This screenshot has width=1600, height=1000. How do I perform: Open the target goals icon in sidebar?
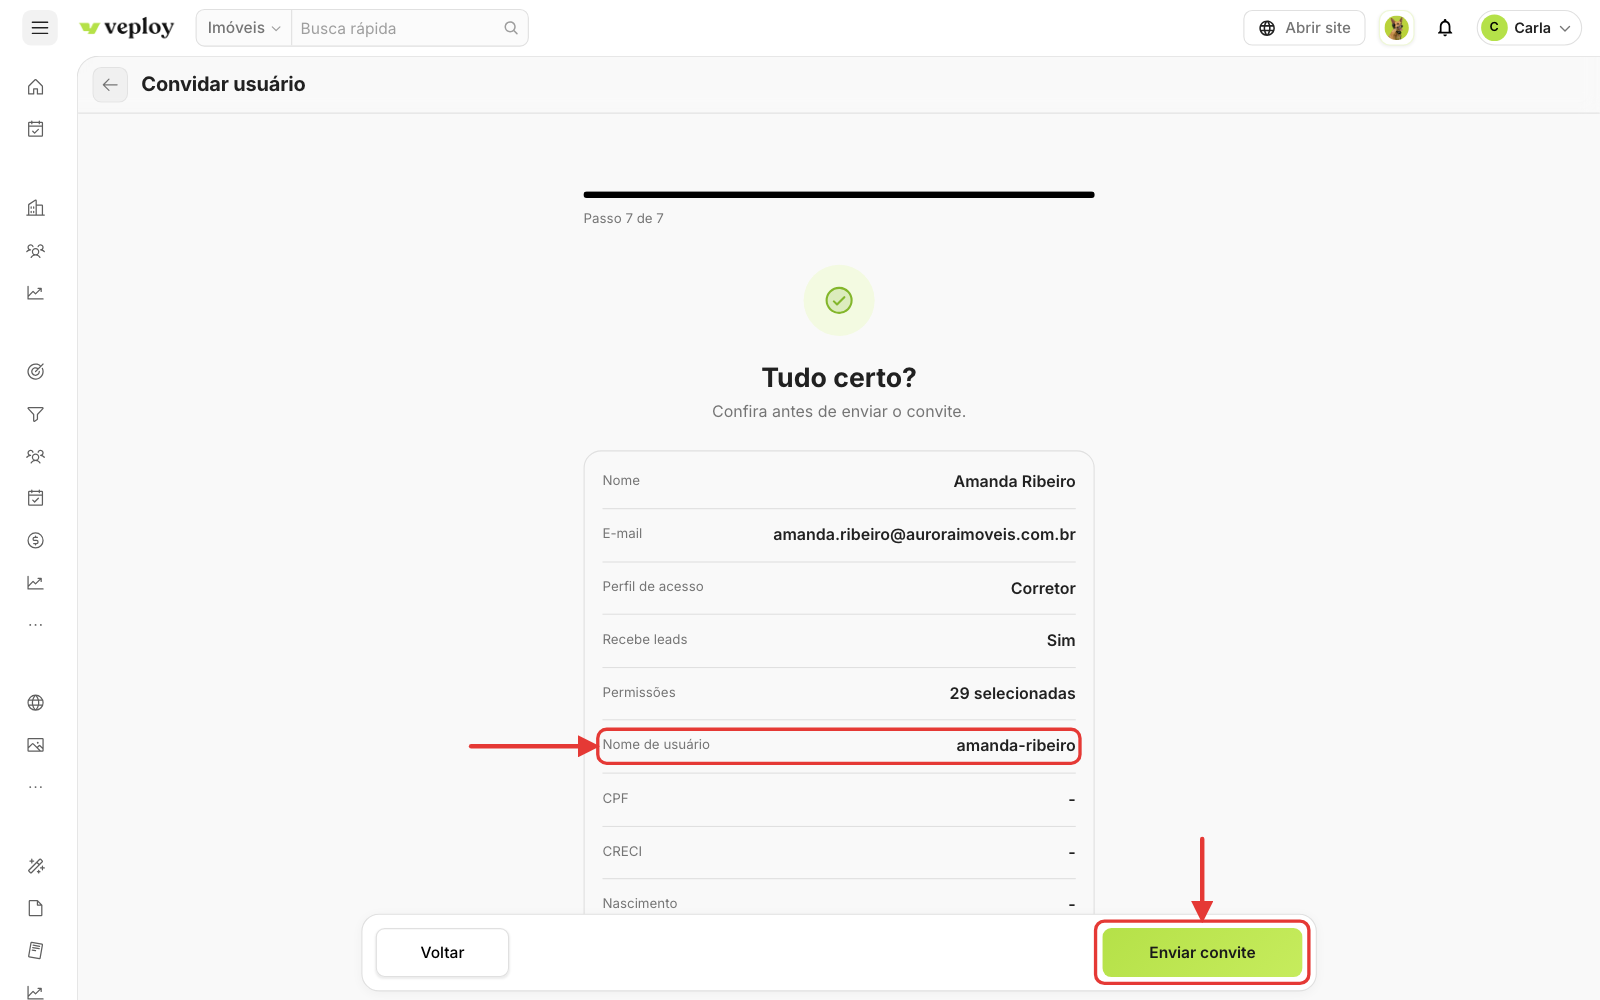pyautogui.click(x=36, y=372)
